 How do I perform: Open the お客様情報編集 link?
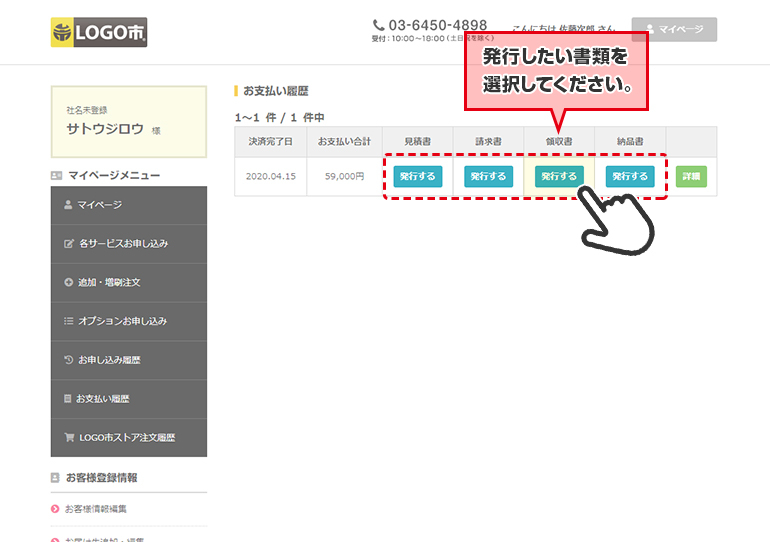96,509
